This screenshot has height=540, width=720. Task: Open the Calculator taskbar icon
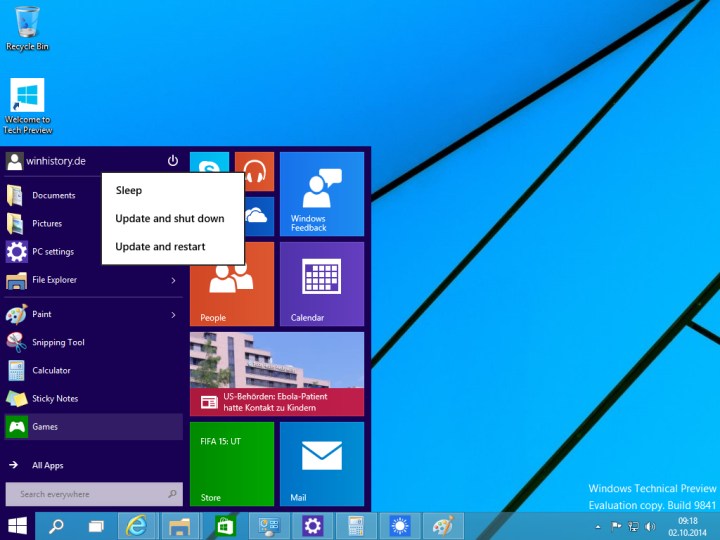[x=356, y=526]
